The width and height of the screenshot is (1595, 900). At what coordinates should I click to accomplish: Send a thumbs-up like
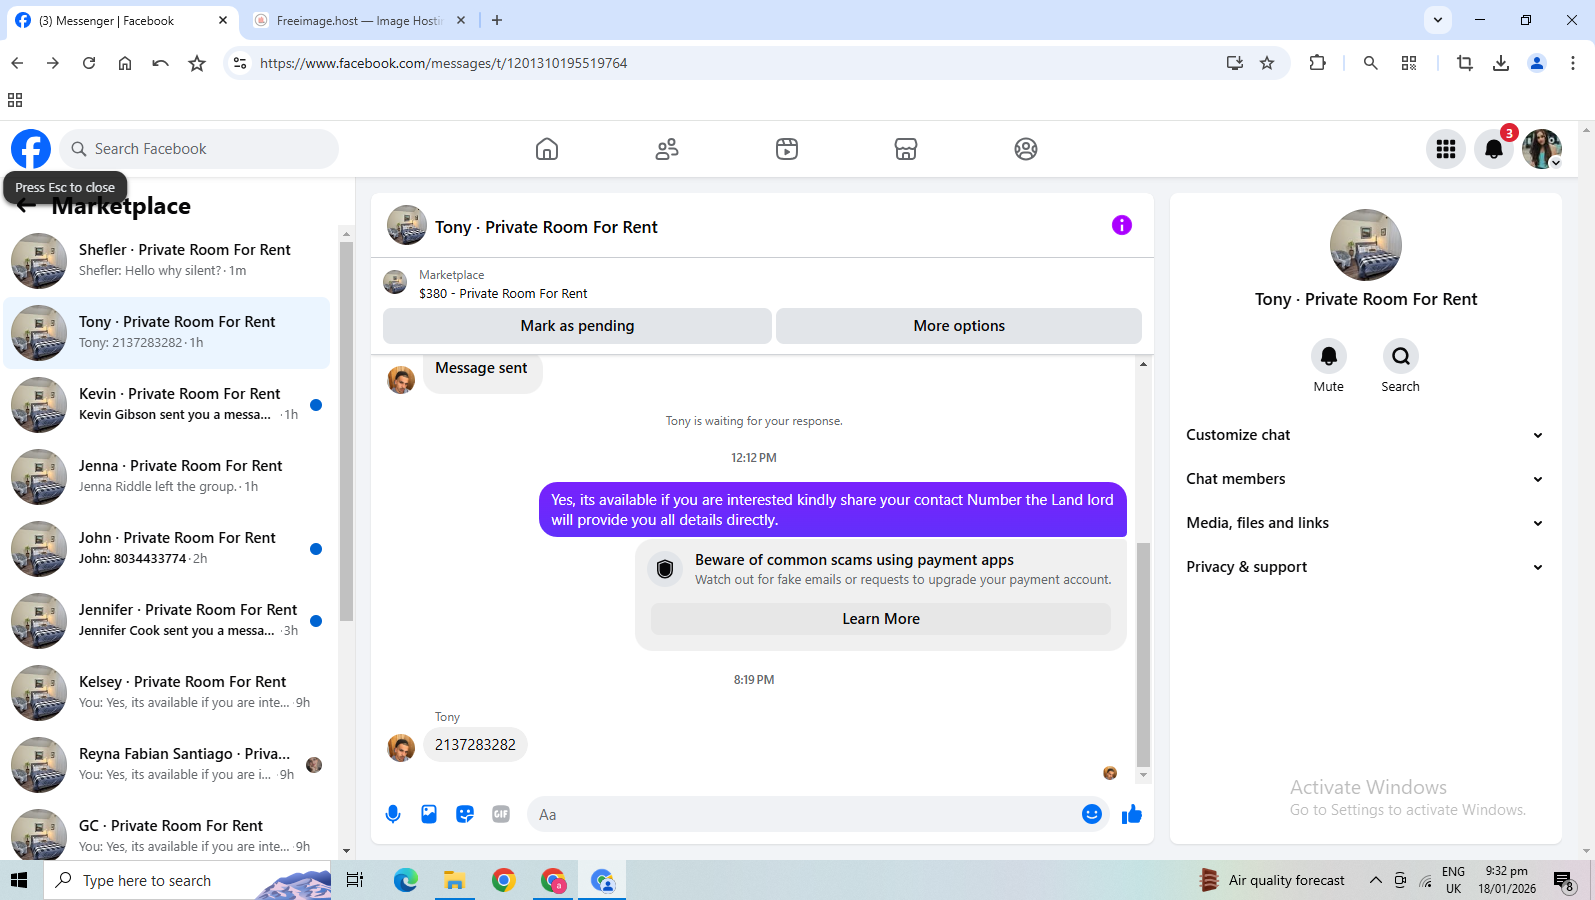click(x=1132, y=814)
